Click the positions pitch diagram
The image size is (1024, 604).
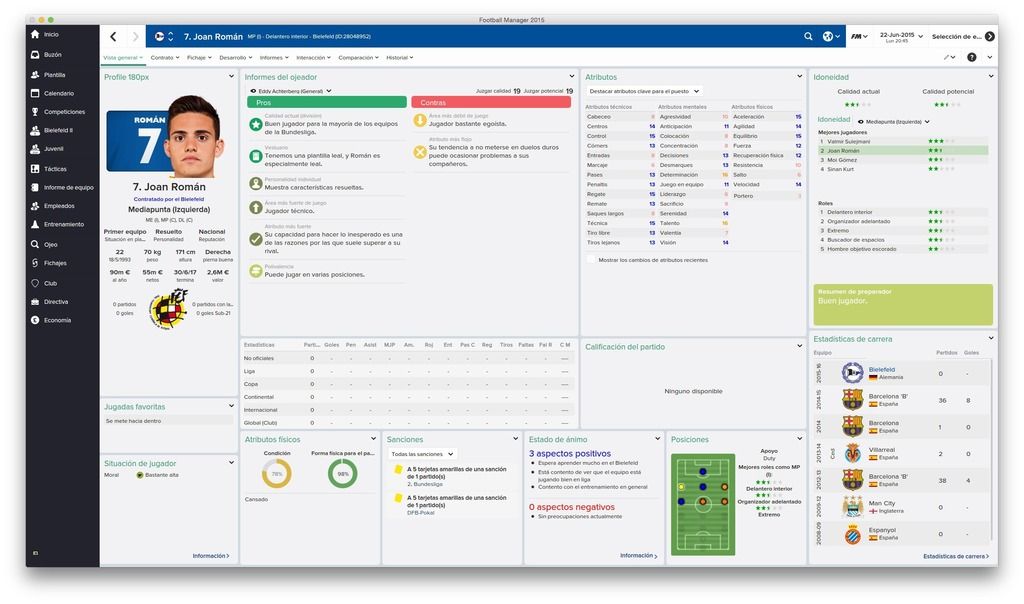[x=703, y=505]
